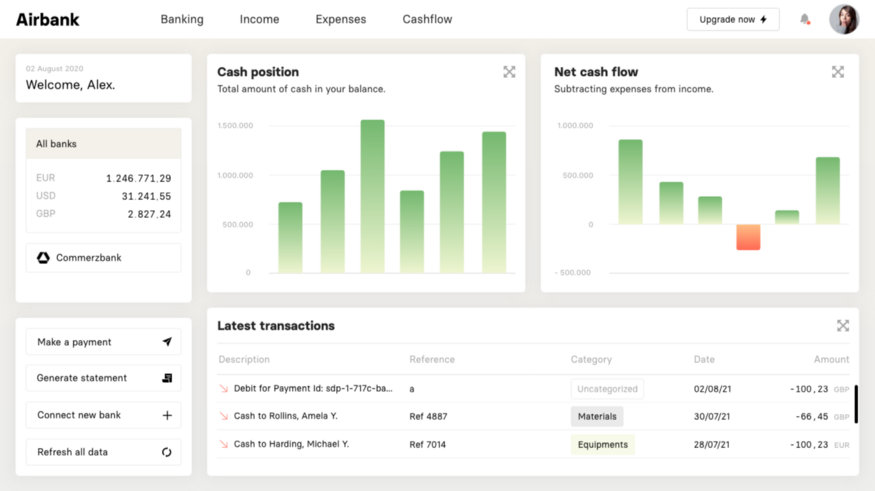Click the Materials category tag
This screenshot has width=875, height=491.
pyautogui.click(x=597, y=416)
